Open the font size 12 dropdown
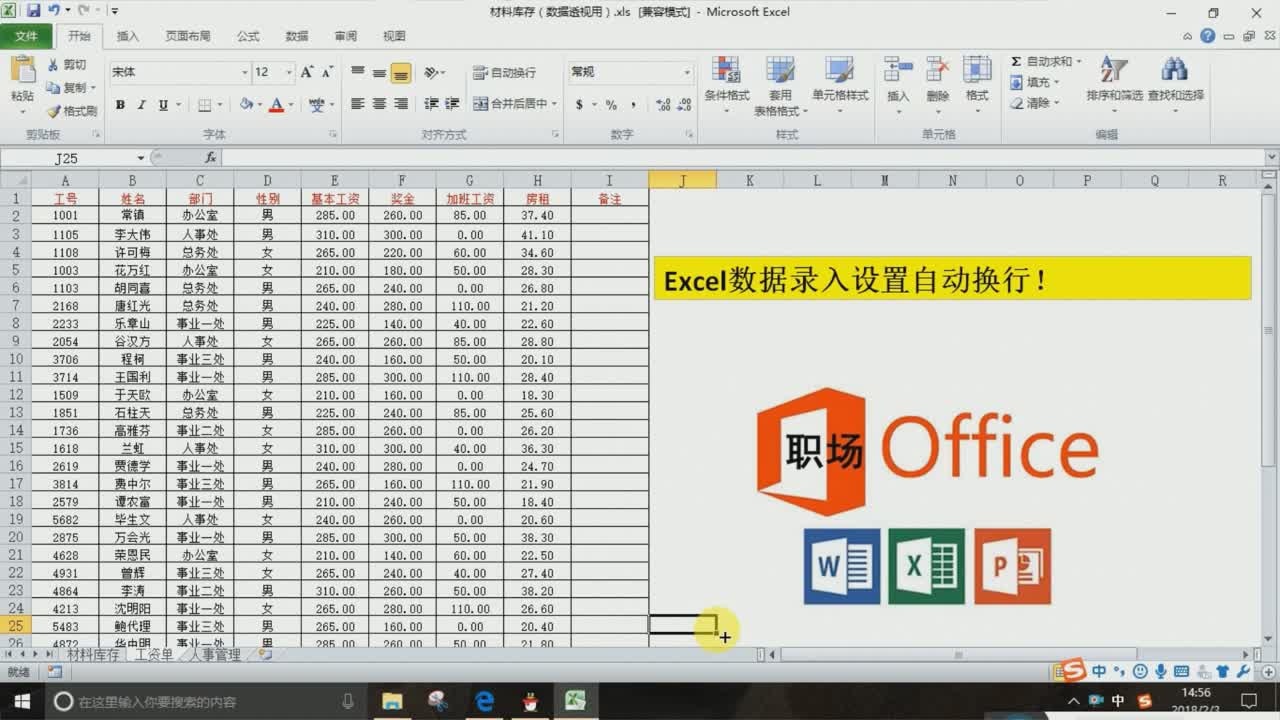Viewport: 1280px width, 720px height. [x=289, y=72]
